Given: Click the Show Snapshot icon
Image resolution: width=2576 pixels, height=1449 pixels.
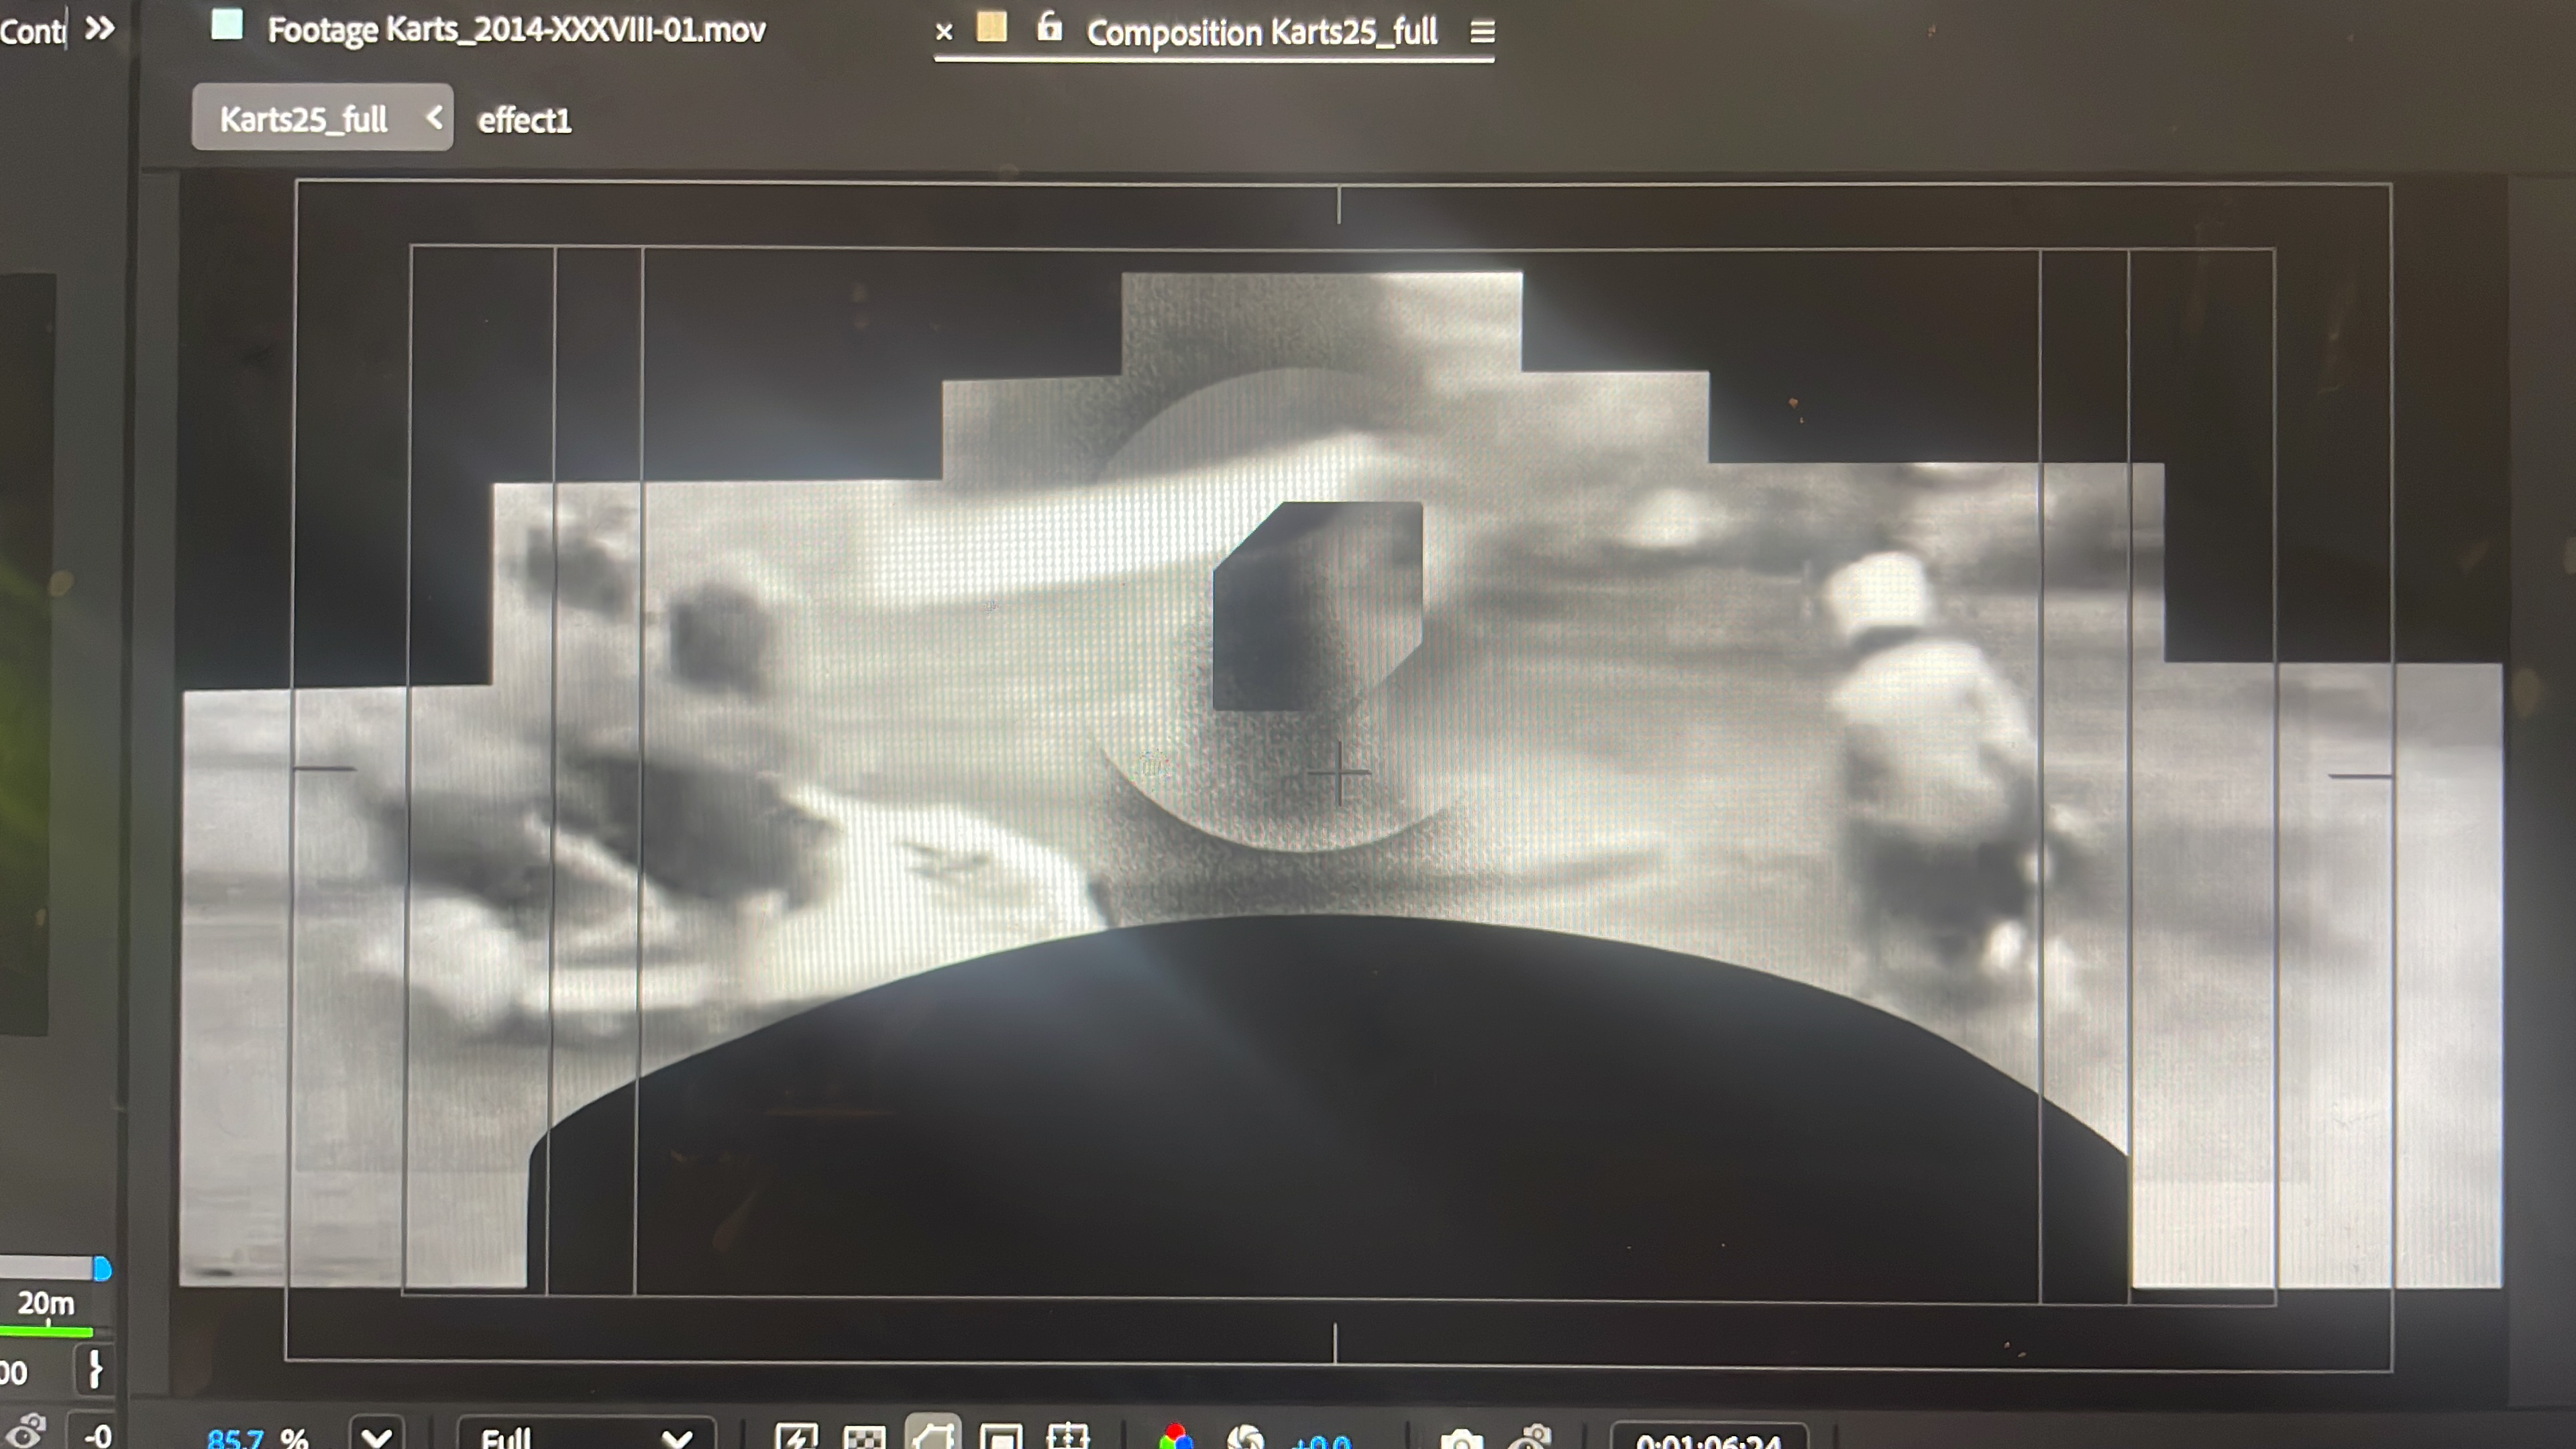Looking at the screenshot, I should click(x=1531, y=1438).
